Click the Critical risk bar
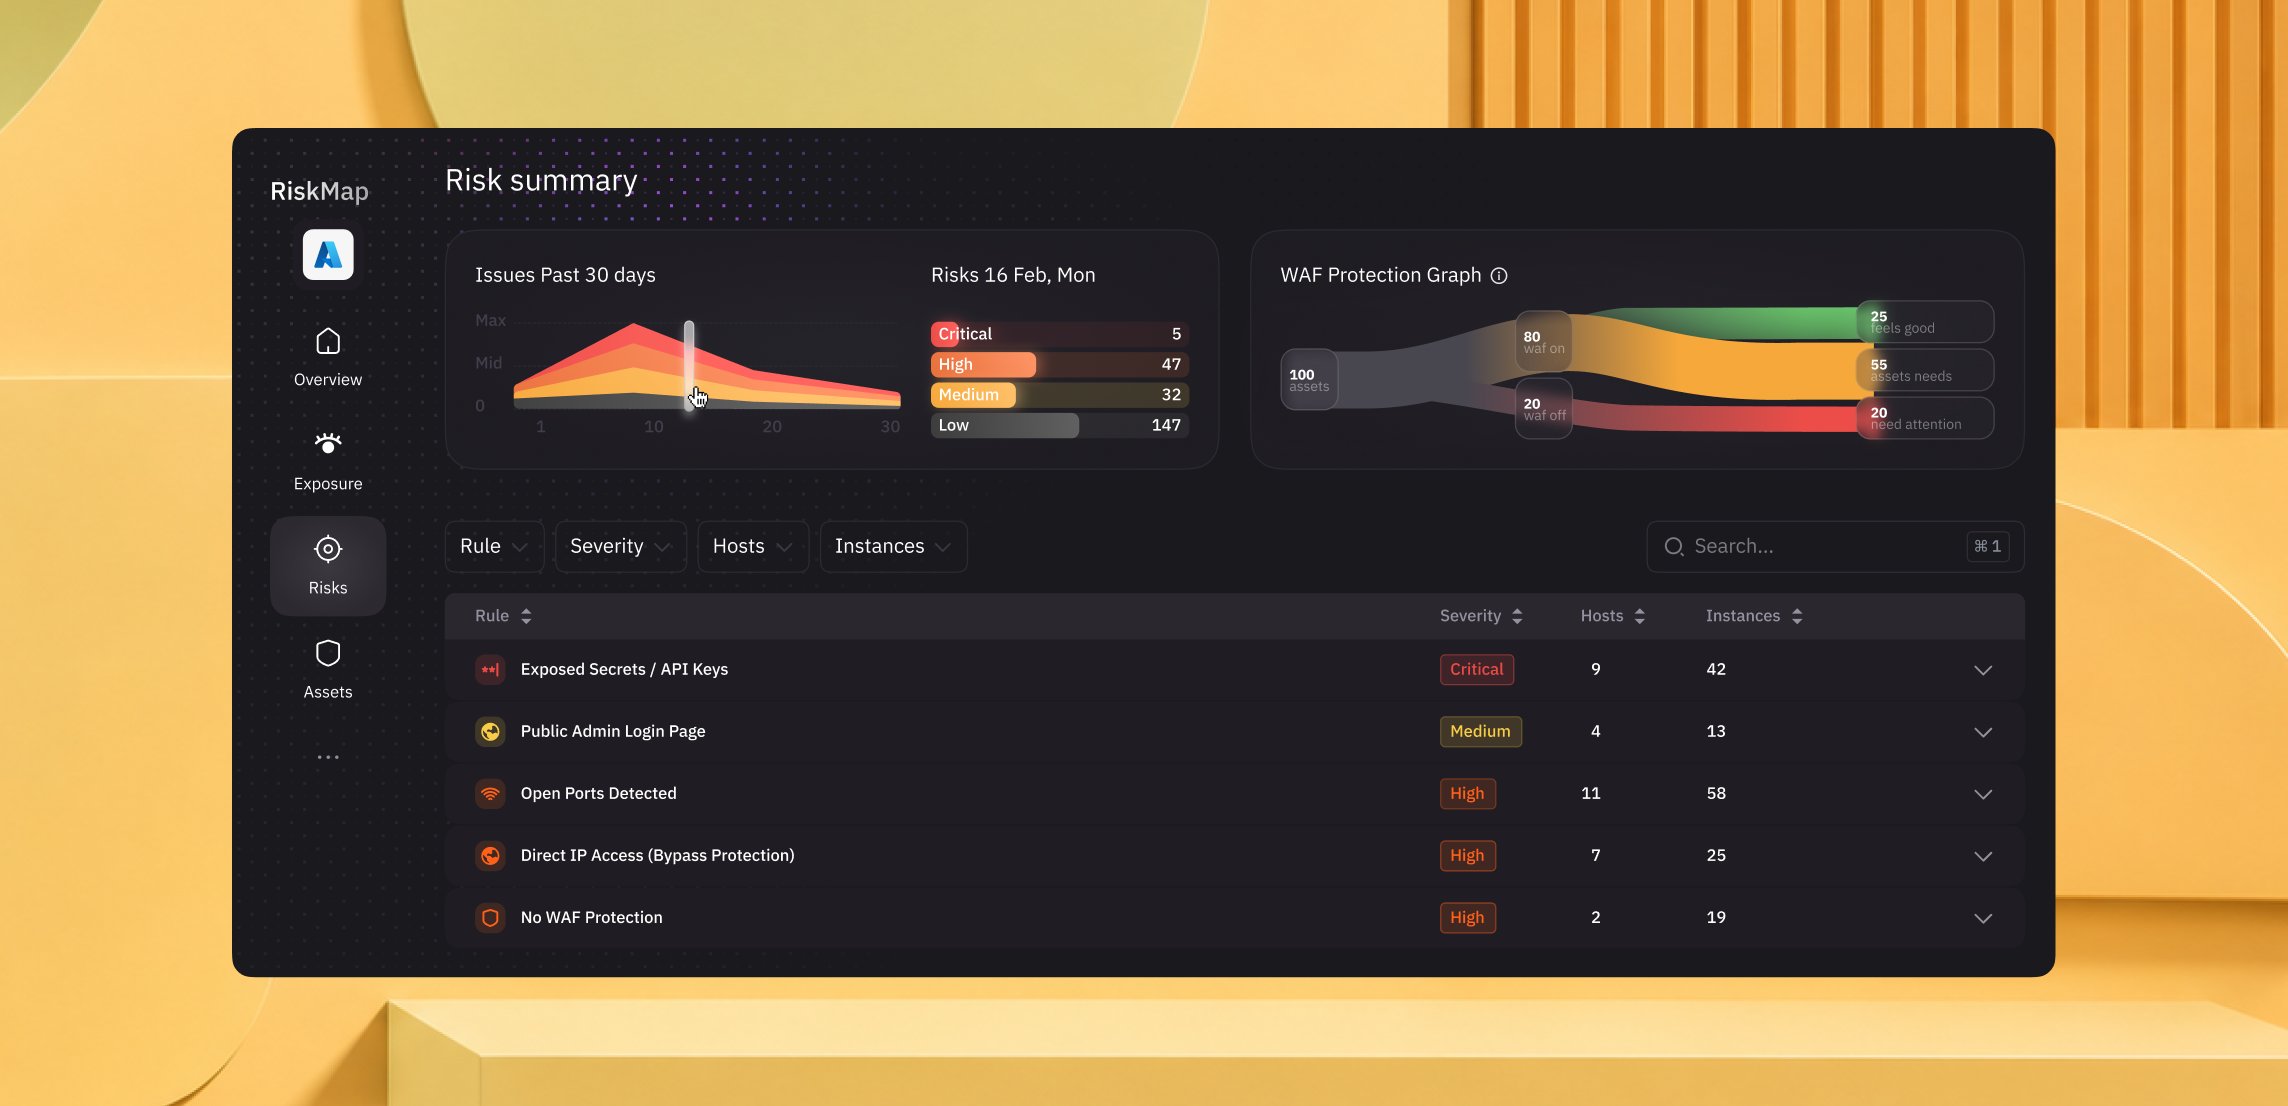2288x1106 pixels. pos(1059,334)
